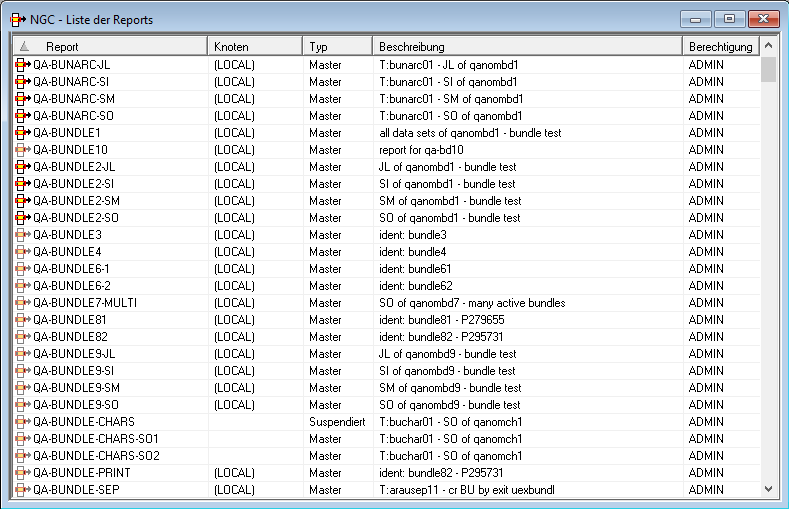Click the QA-BUNDLE-CHARS report icon
789x509 pixels.
click(22, 421)
